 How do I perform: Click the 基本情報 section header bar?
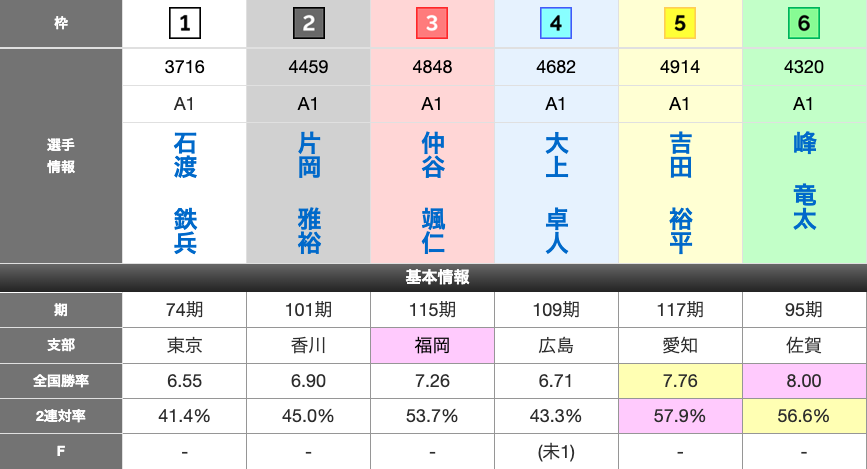[x=433, y=277]
